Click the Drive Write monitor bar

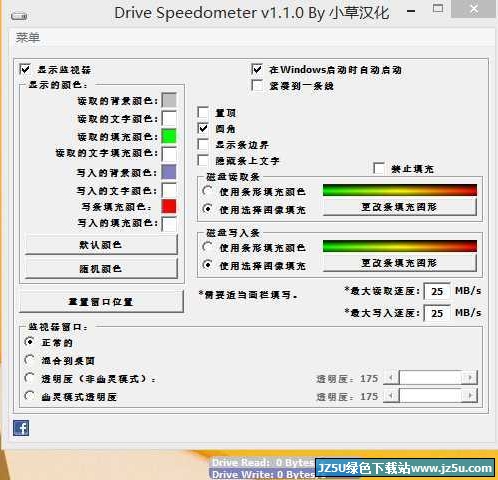pyautogui.click(x=263, y=474)
